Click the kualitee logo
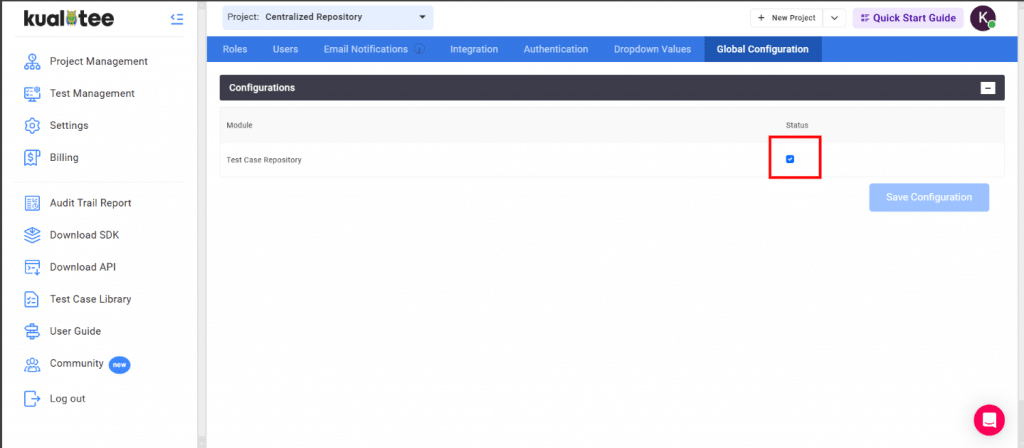This screenshot has height=448, width=1024. point(69,18)
